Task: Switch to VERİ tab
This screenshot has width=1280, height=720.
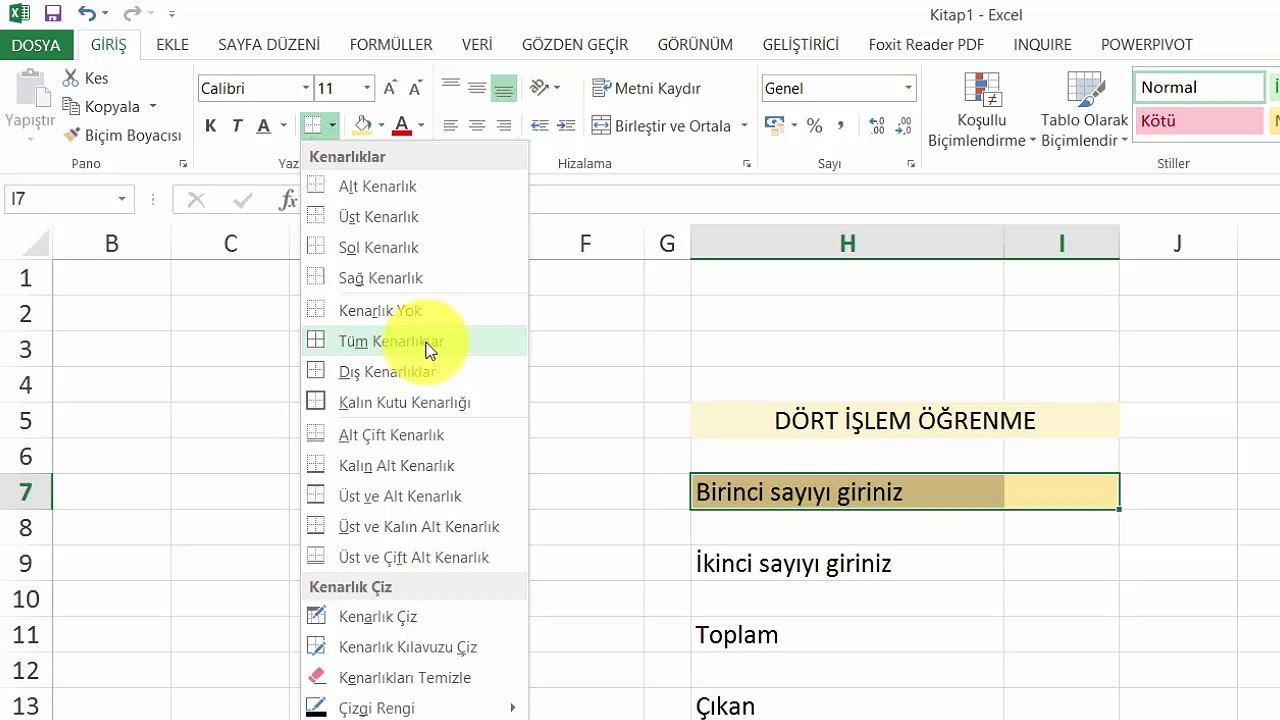Action: tap(477, 45)
